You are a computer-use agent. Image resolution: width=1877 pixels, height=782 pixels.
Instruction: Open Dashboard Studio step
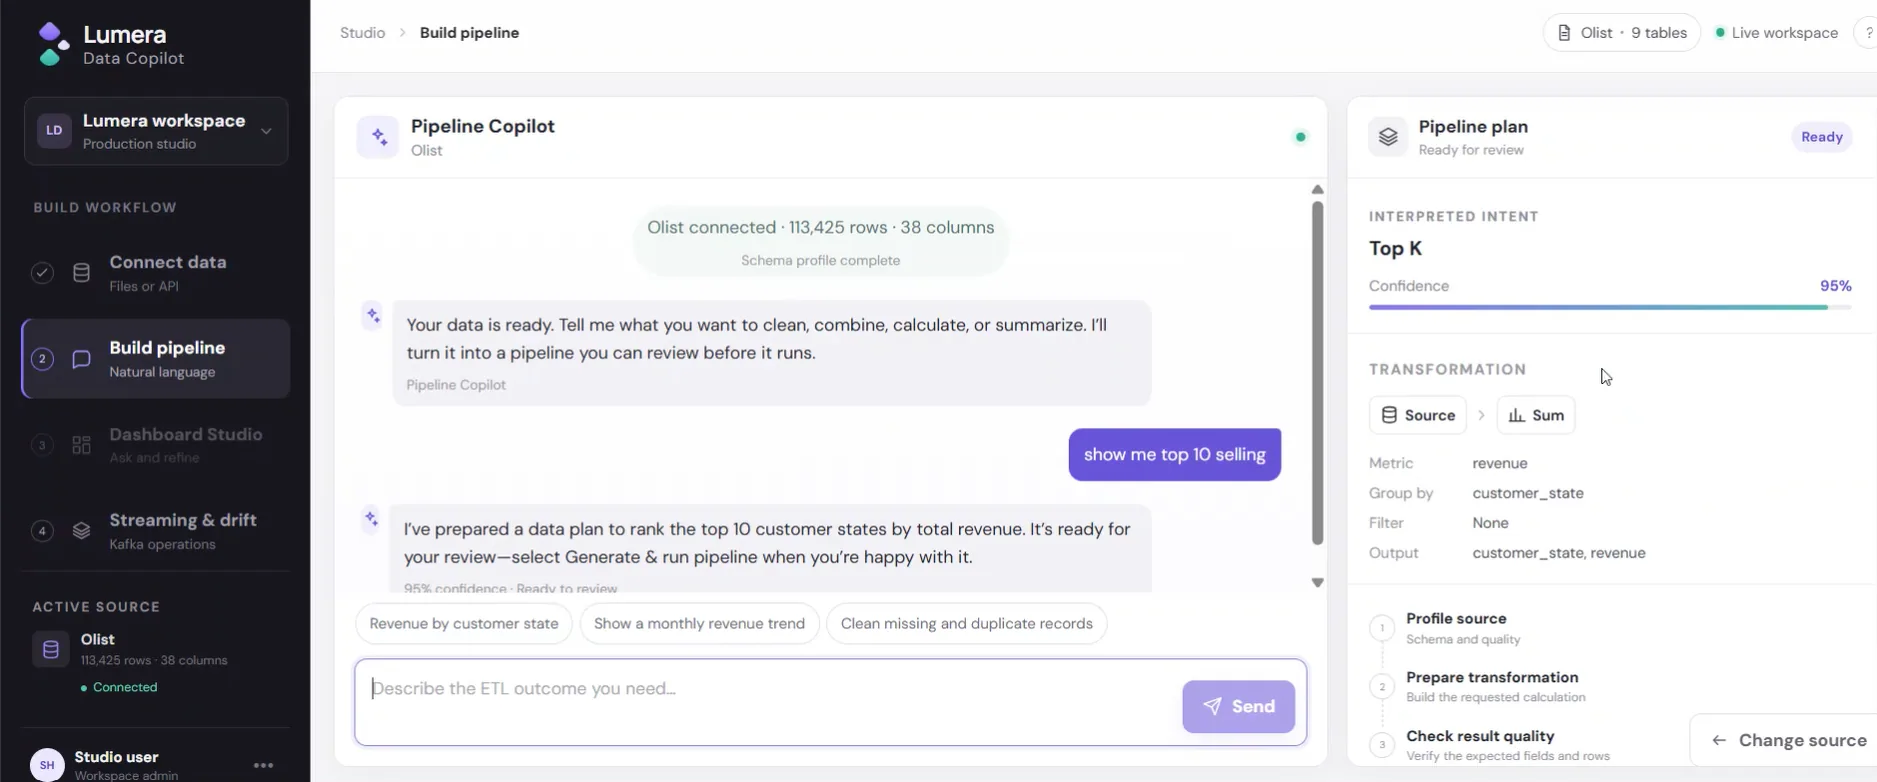(x=156, y=445)
